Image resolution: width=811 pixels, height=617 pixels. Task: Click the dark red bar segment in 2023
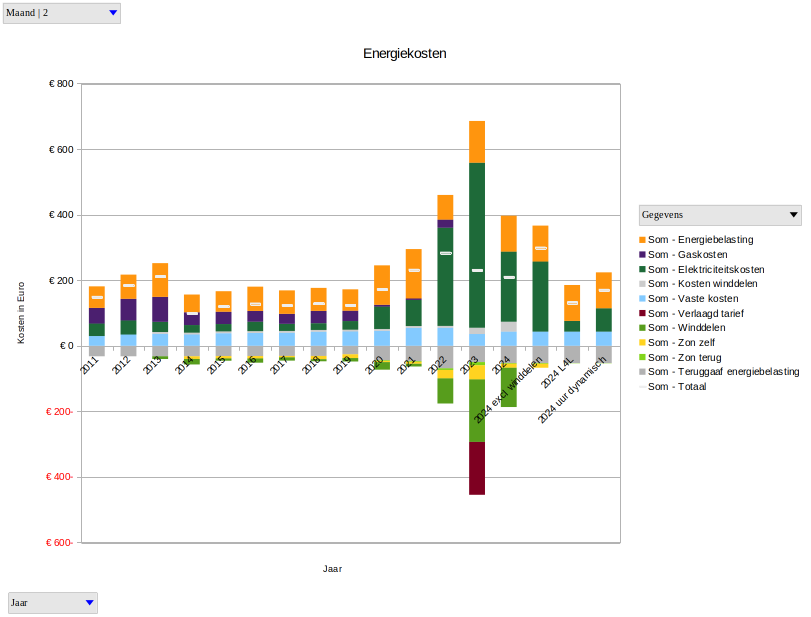point(477,468)
